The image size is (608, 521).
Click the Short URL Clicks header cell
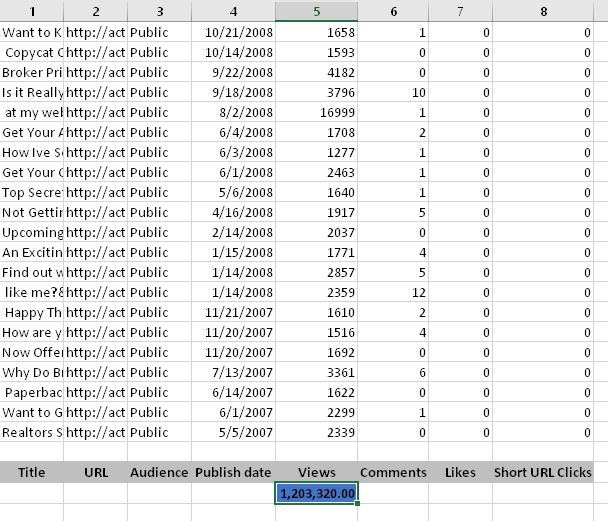[543, 472]
